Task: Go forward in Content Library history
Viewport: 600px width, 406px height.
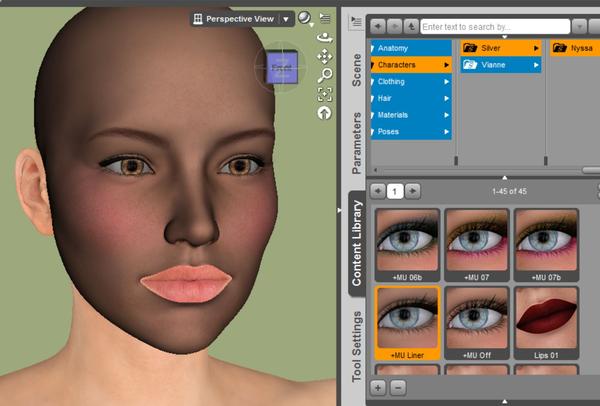Action: point(395,27)
